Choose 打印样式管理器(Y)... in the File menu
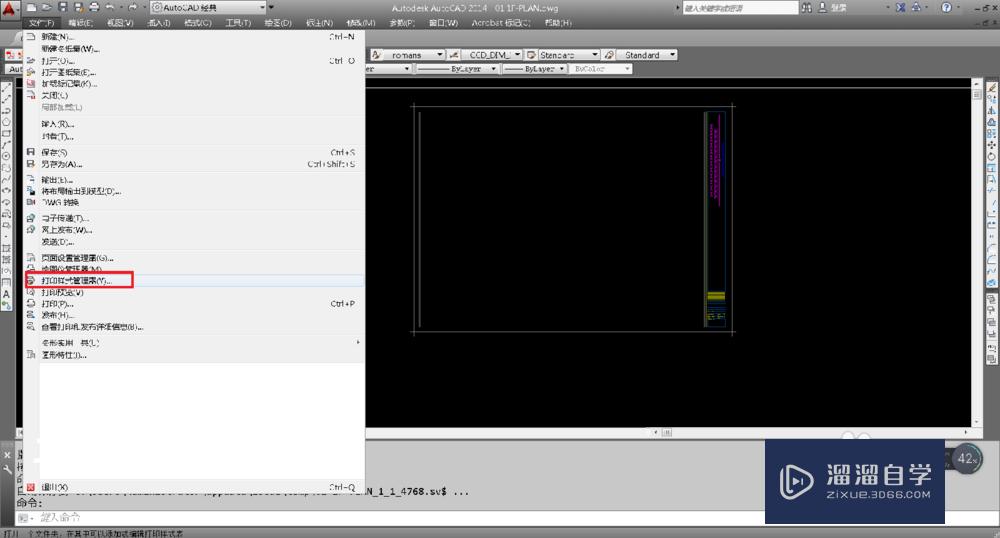Viewport: 1000px width, 538px height. 195,280
